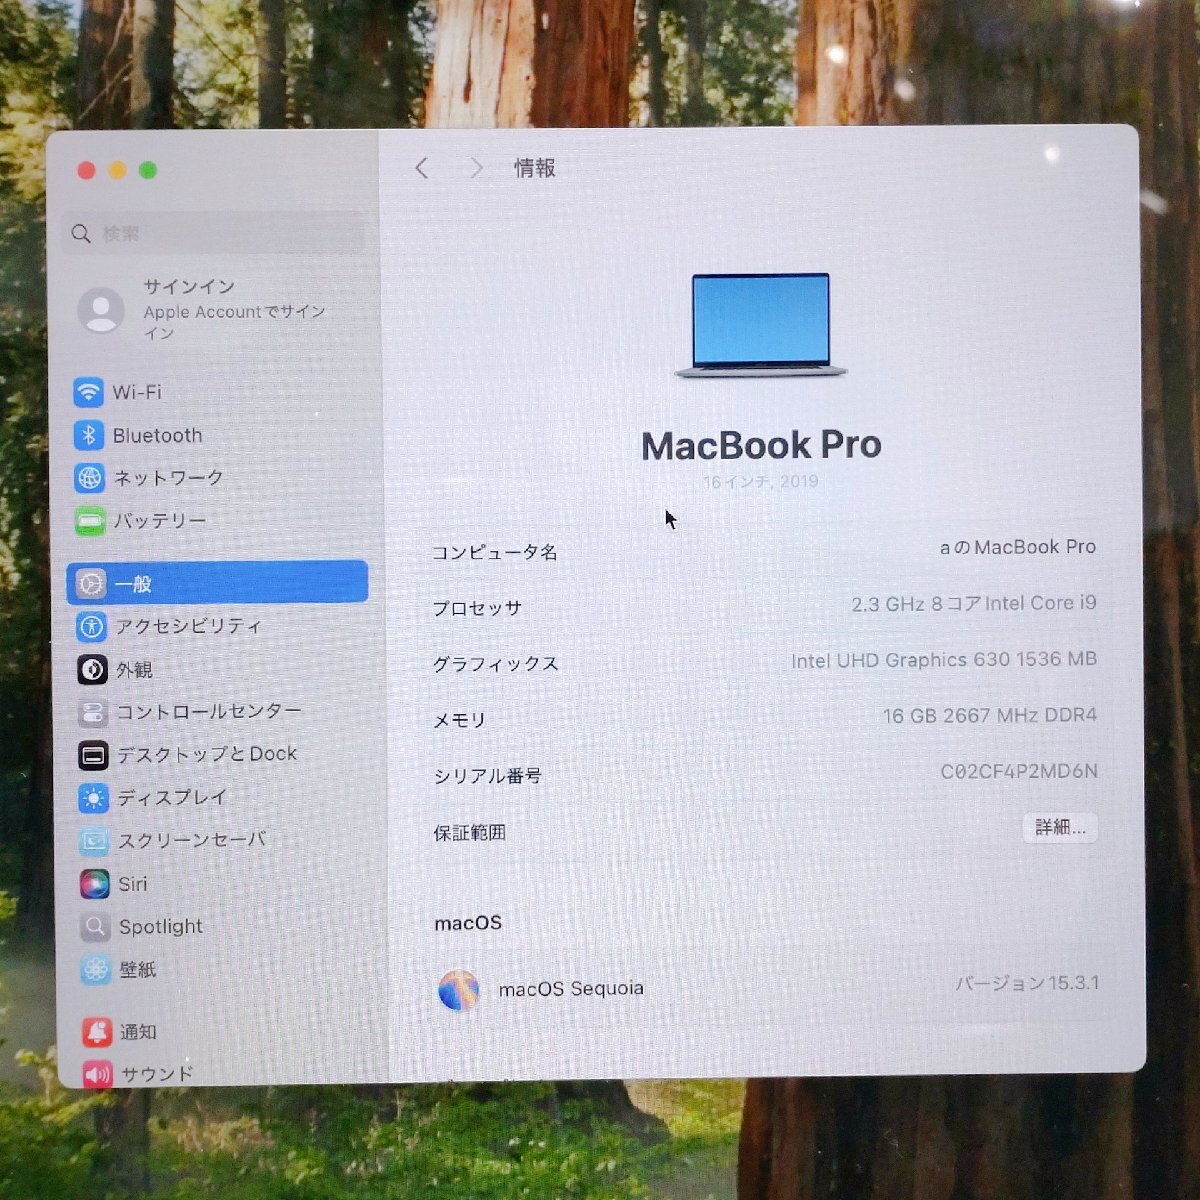The image size is (1200, 1200).
Task: Click the MacBook Pro laptop image
Action: click(760, 326)
